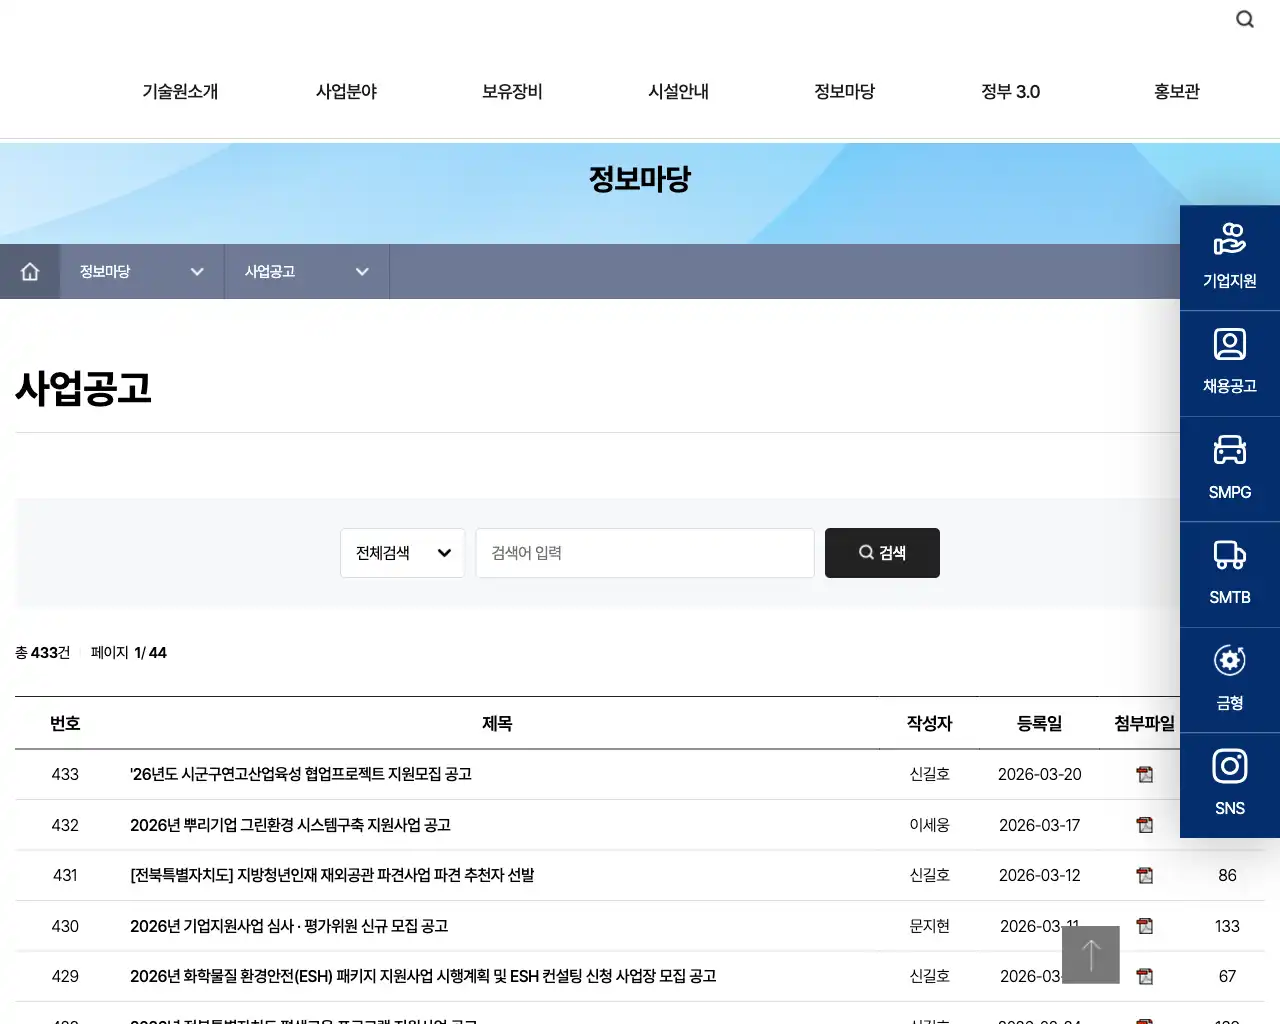Click the home icon in the breadcrumb
Viewport: 1280px width, 1024px height.
(x=30, y=271)
